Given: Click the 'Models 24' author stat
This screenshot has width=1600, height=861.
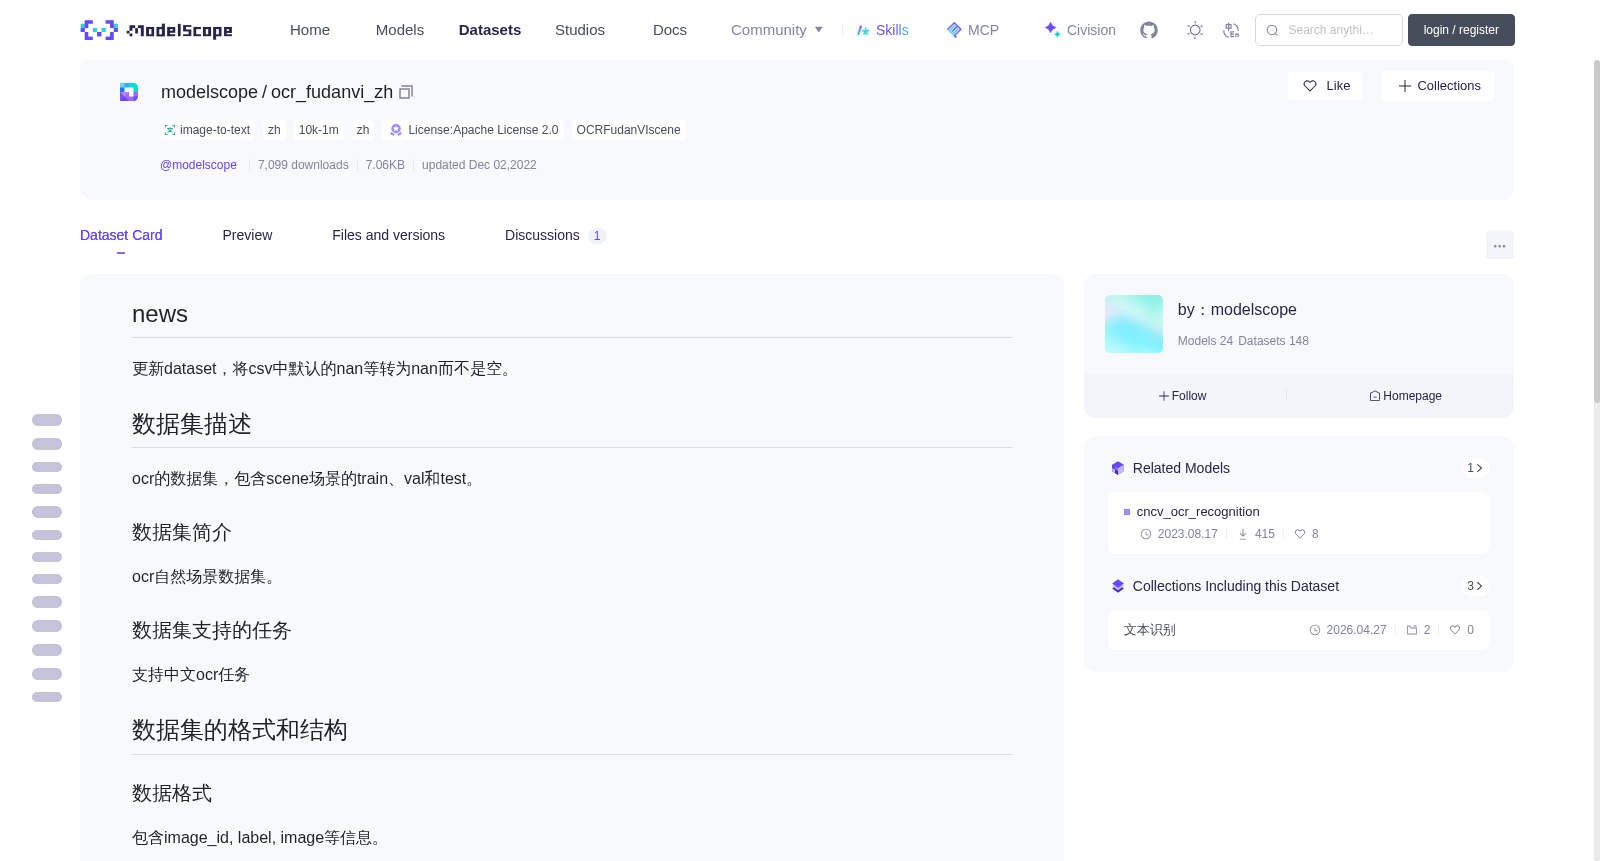Looking at the screenshot, I should (x=1205, y=341).
